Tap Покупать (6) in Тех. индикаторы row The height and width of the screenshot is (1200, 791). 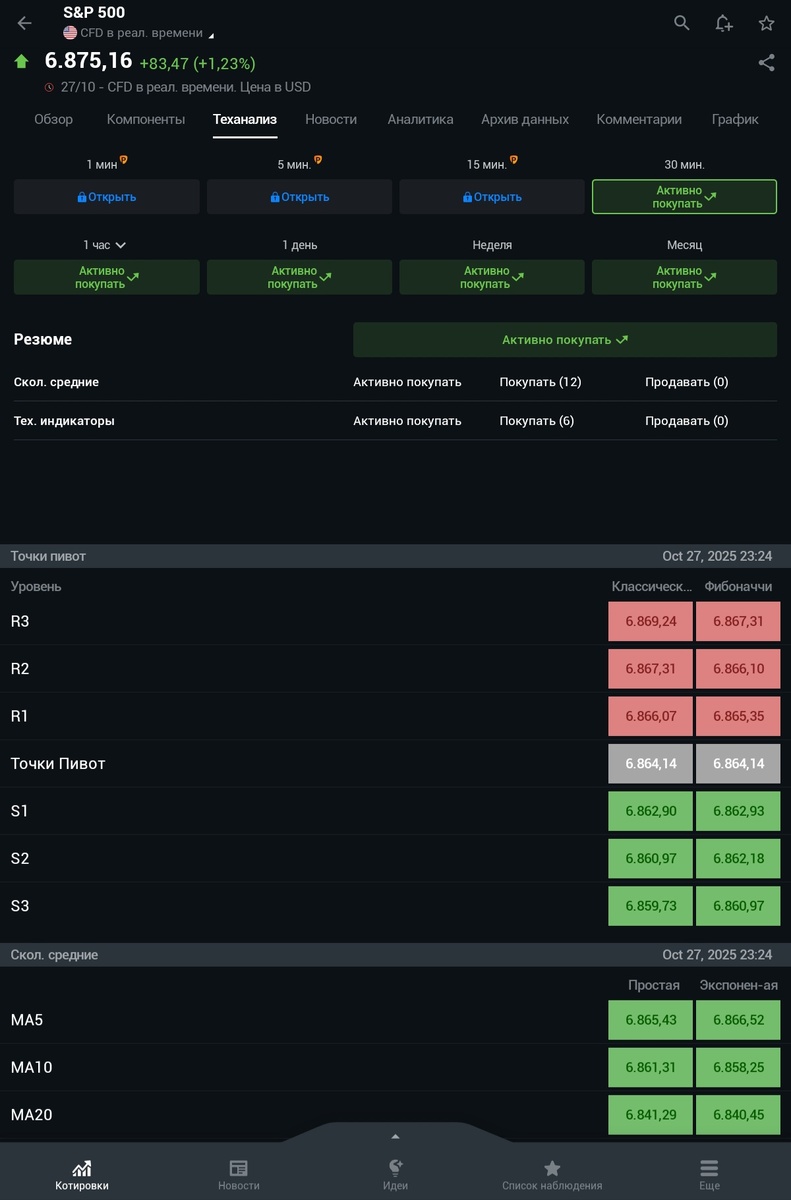coord(537,421)
